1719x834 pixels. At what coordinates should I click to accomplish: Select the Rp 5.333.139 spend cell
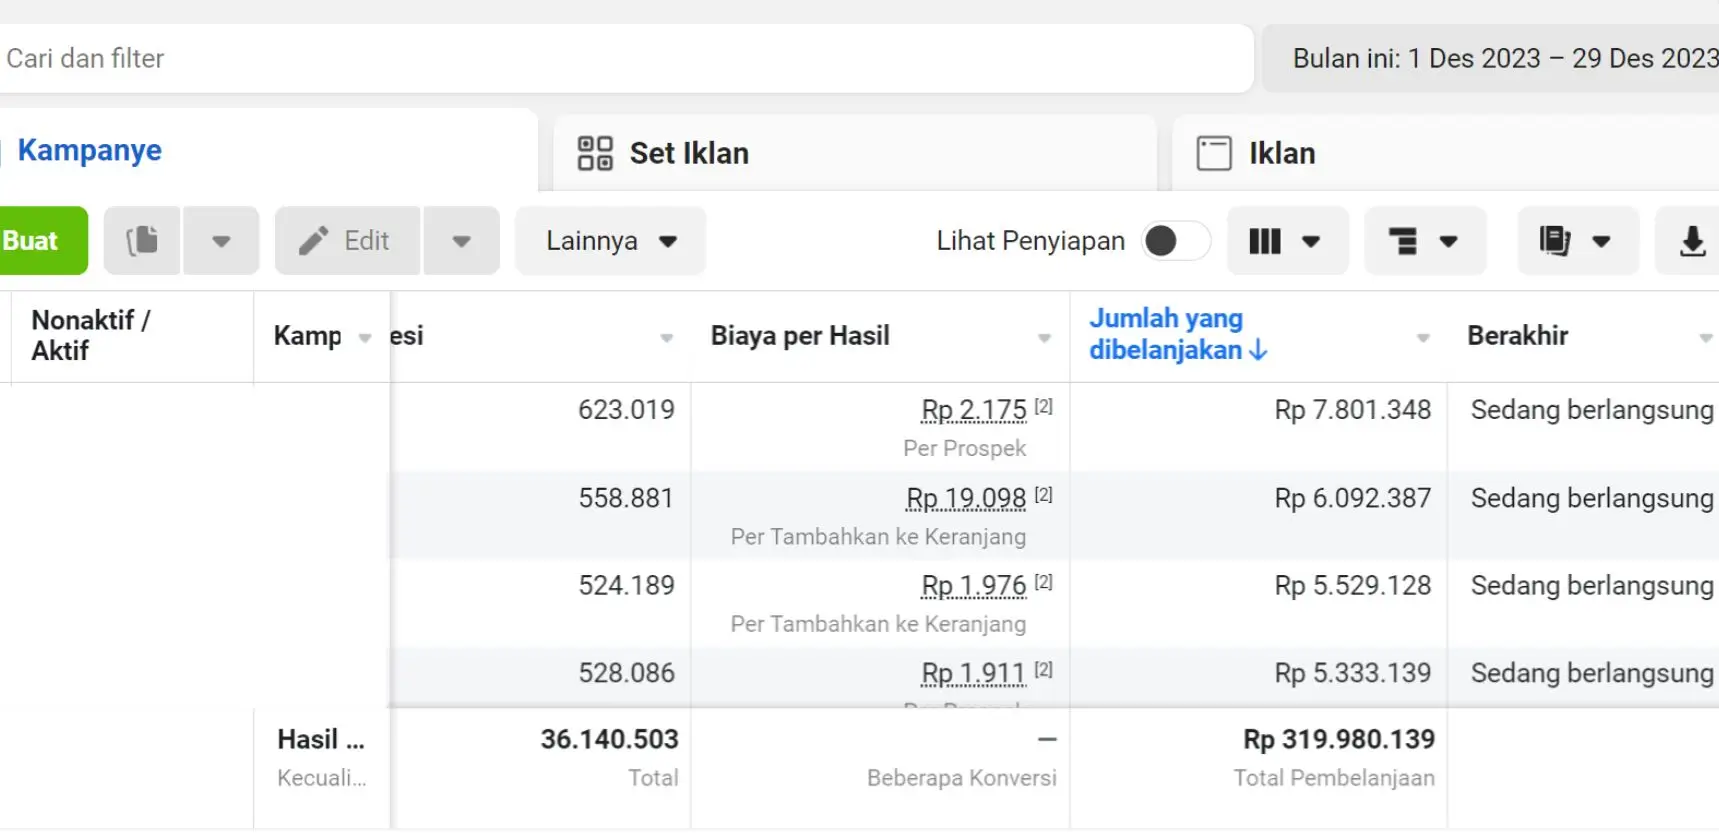pos(1352,673)
